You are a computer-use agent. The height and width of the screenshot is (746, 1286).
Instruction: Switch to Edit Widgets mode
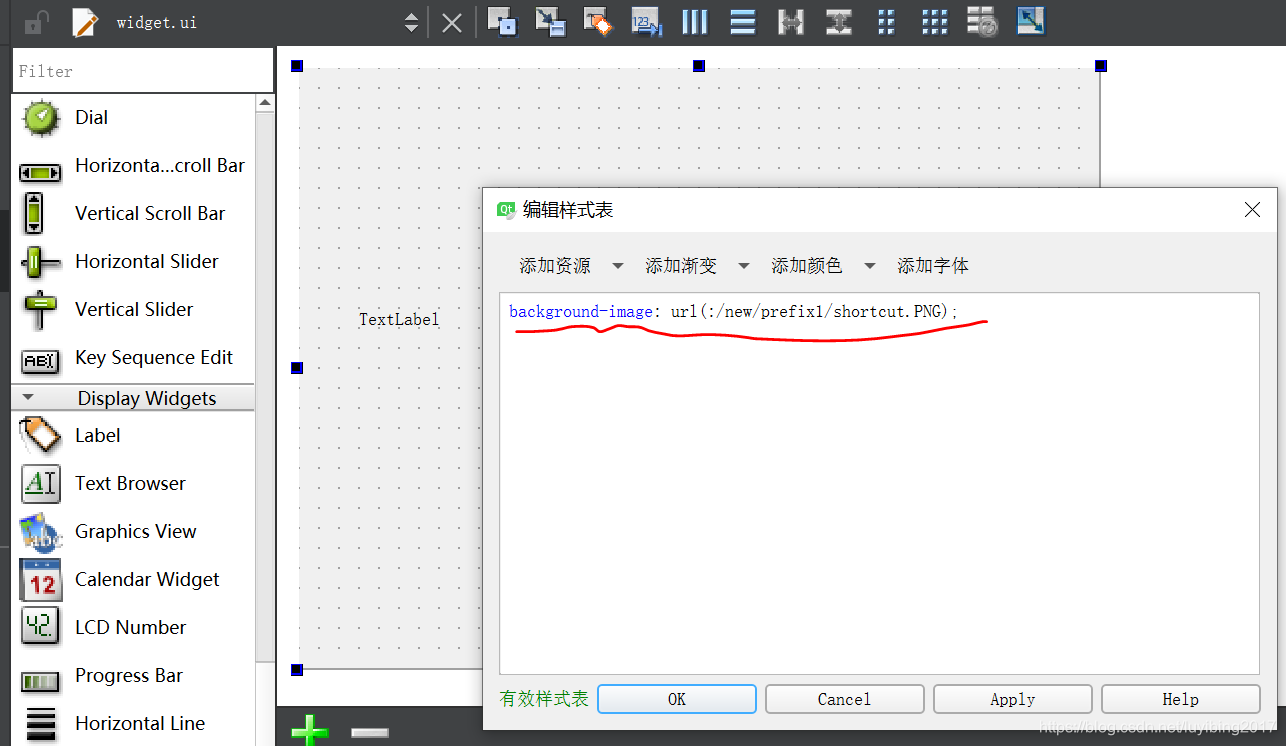click(502, 21)
